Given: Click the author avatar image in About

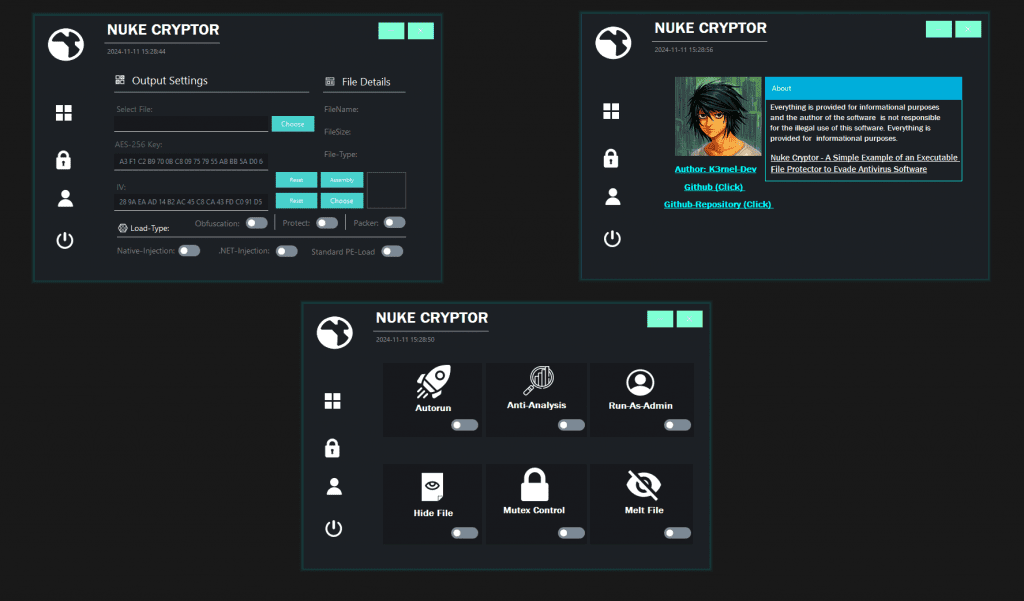Looking at the screenshot, I should pyautogui.click(x=719, y=117).
